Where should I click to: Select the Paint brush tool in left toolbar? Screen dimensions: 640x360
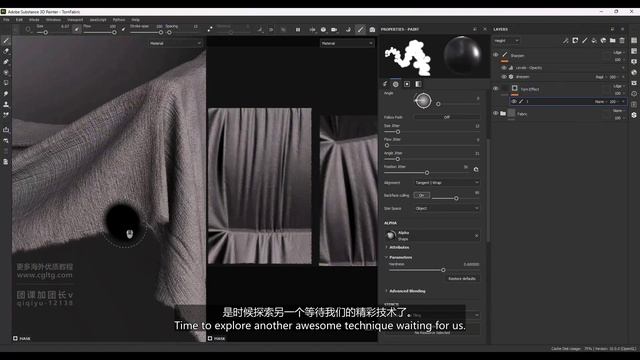(6, 41)
